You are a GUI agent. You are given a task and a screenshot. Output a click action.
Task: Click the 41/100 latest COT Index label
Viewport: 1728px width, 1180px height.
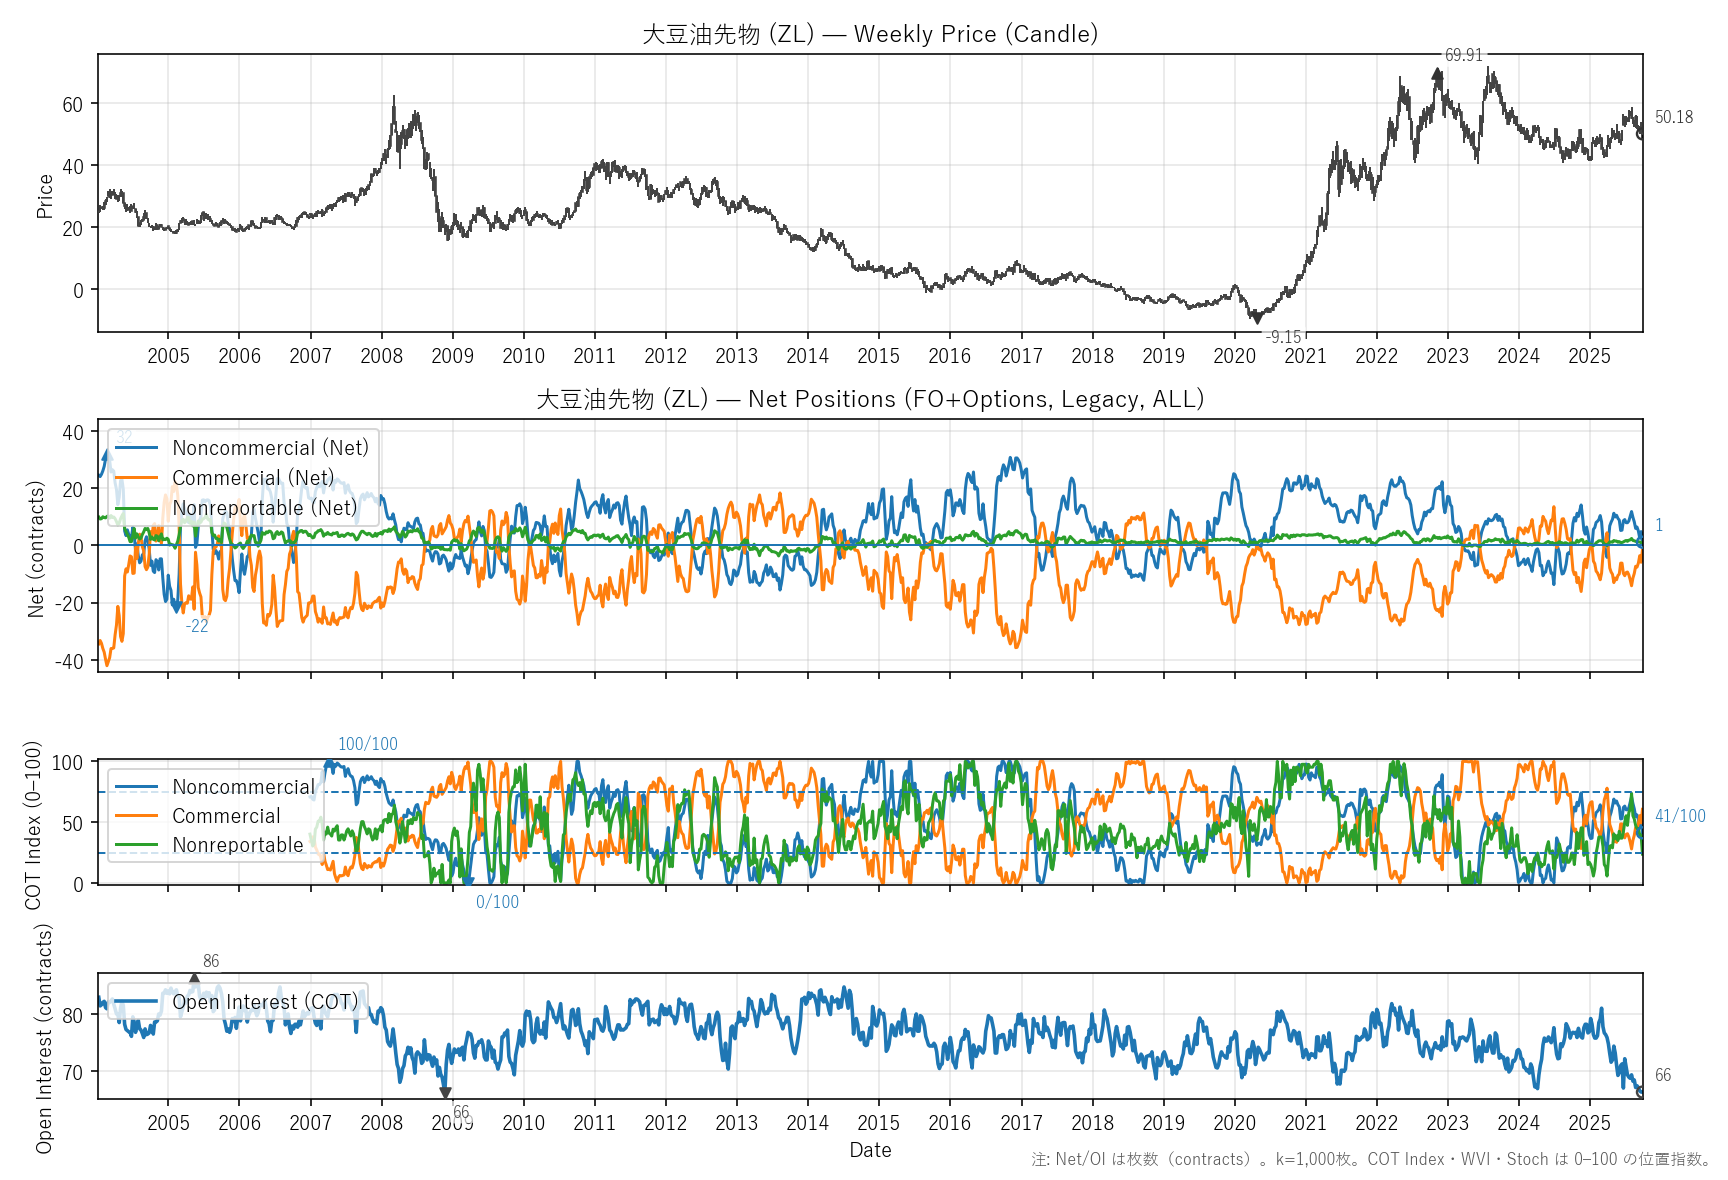tap(1679, 816)
